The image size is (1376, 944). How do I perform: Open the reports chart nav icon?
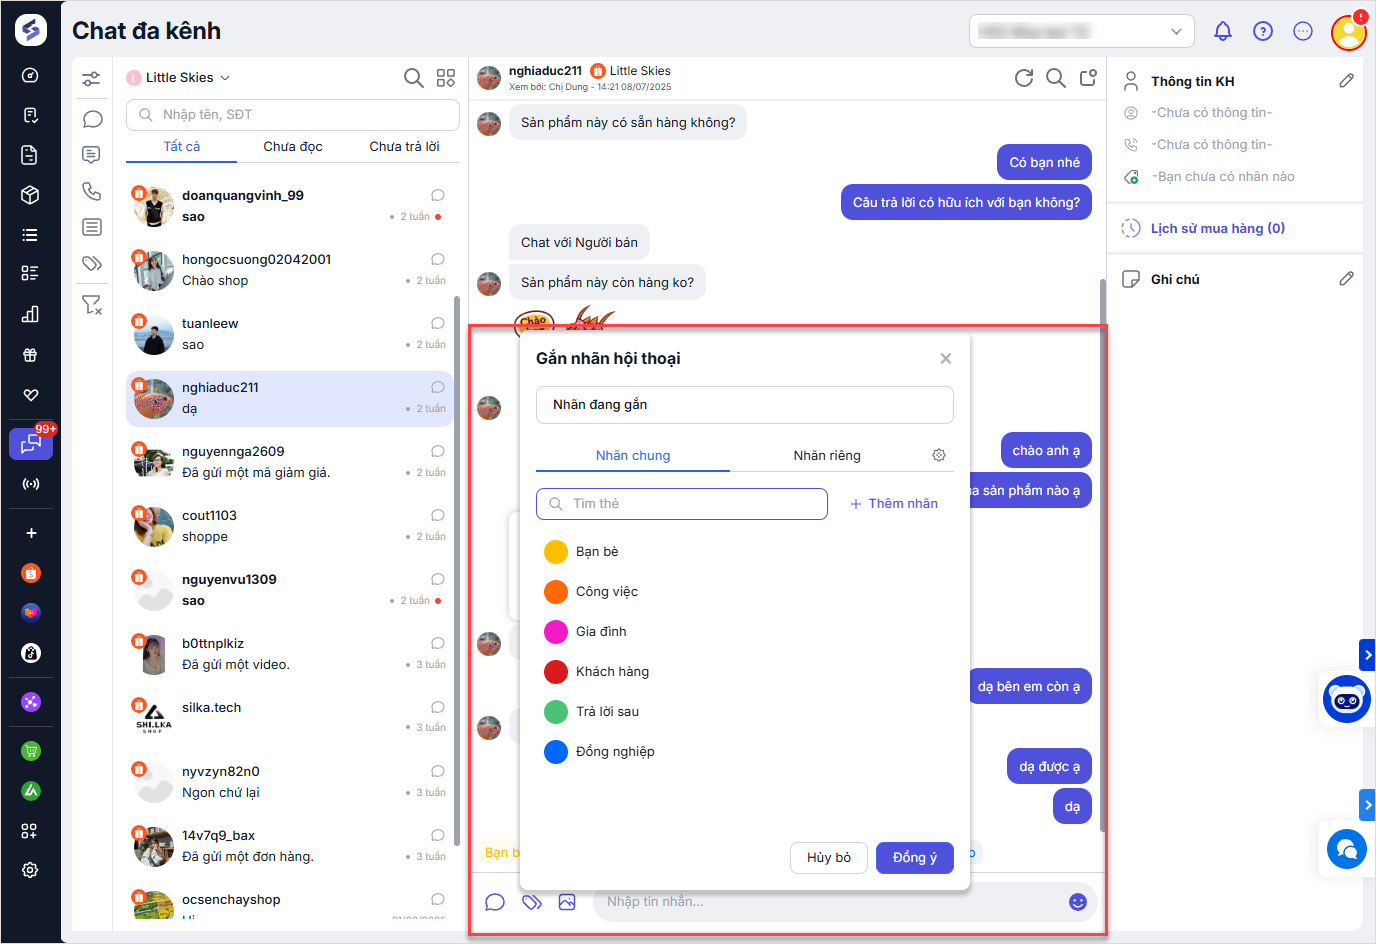[30, 314]
